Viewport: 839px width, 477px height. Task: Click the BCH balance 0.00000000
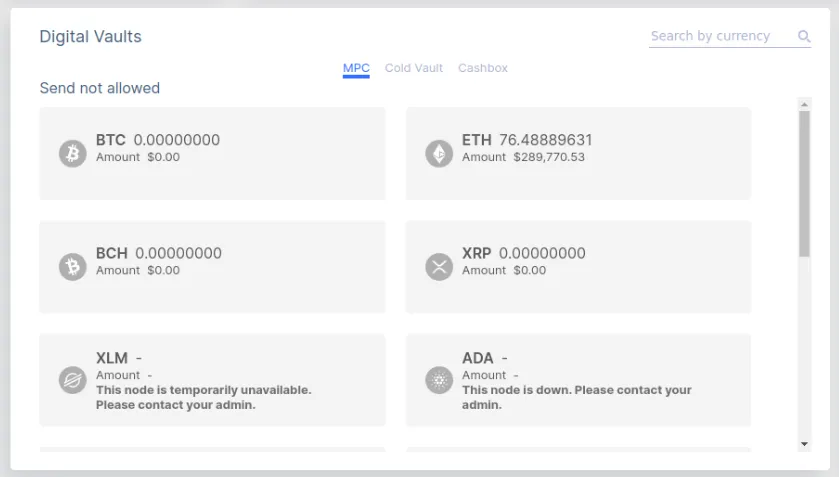178,253
